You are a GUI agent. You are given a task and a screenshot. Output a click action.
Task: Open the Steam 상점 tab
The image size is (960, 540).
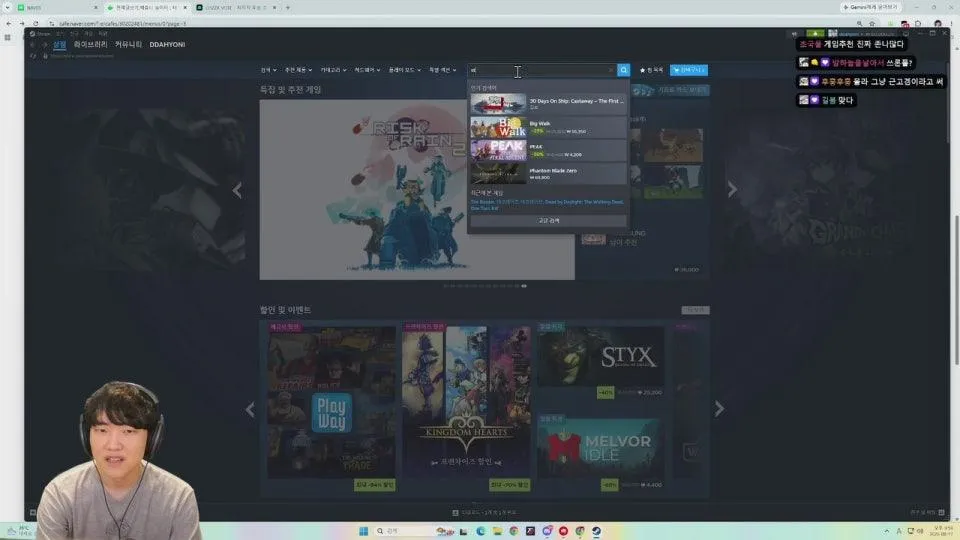(x=59, y=45)
